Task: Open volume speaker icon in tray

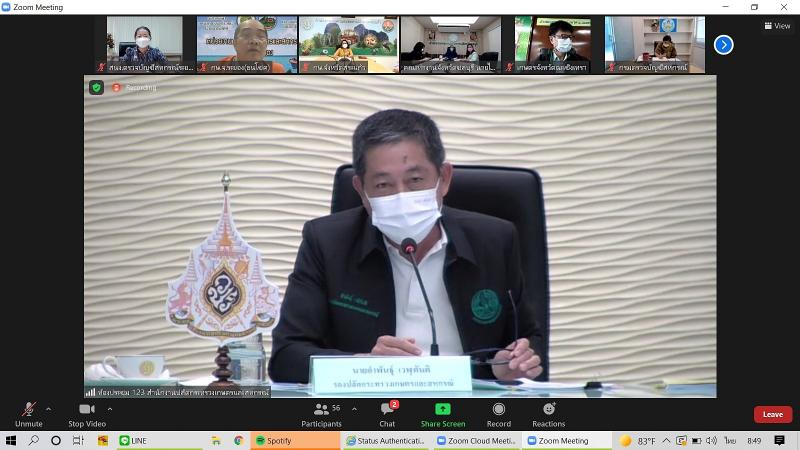Action: click(x=712, y=441)
